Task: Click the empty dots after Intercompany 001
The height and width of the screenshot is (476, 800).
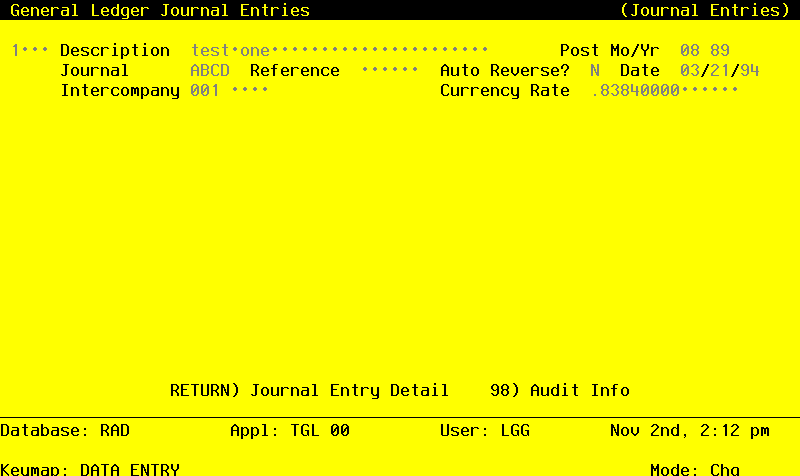Action: 249,90
